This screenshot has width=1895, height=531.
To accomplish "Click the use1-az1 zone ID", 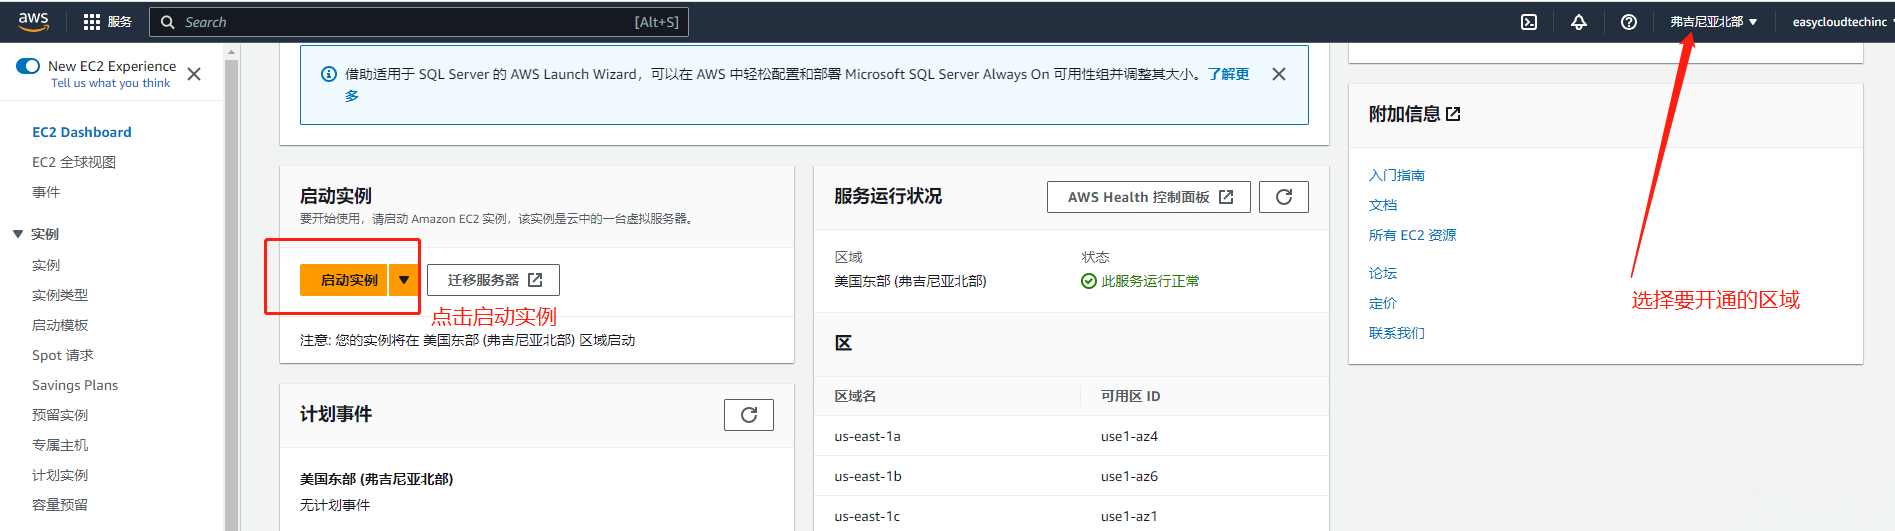I will tap(1129, 516).
